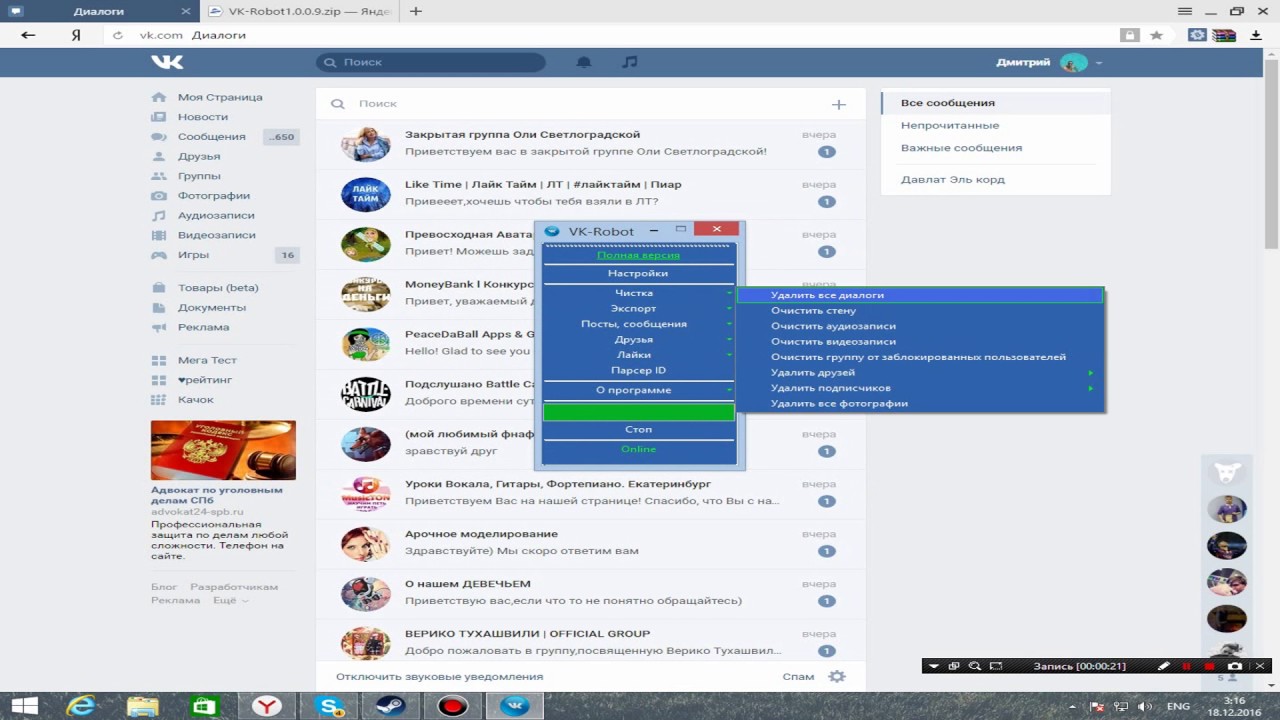Open File Explorer taskbar icon
Screen dimensions: 1280x720
142,706
